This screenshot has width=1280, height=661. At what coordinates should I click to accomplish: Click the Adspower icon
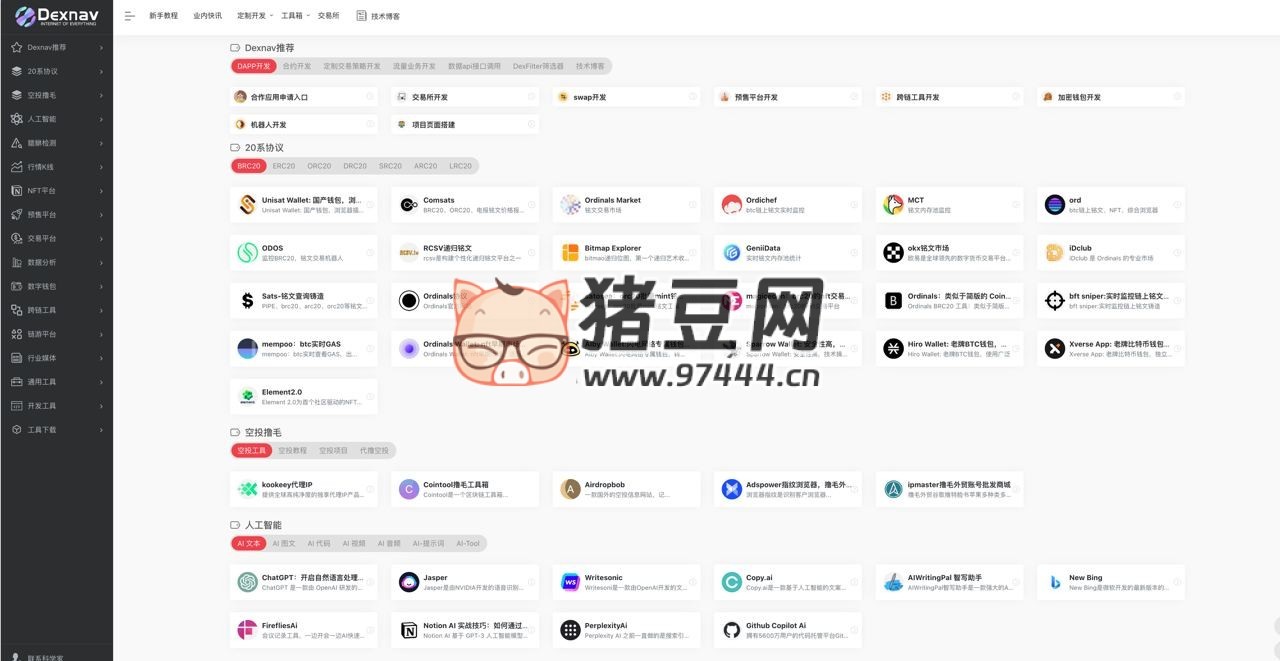(732, 489)
